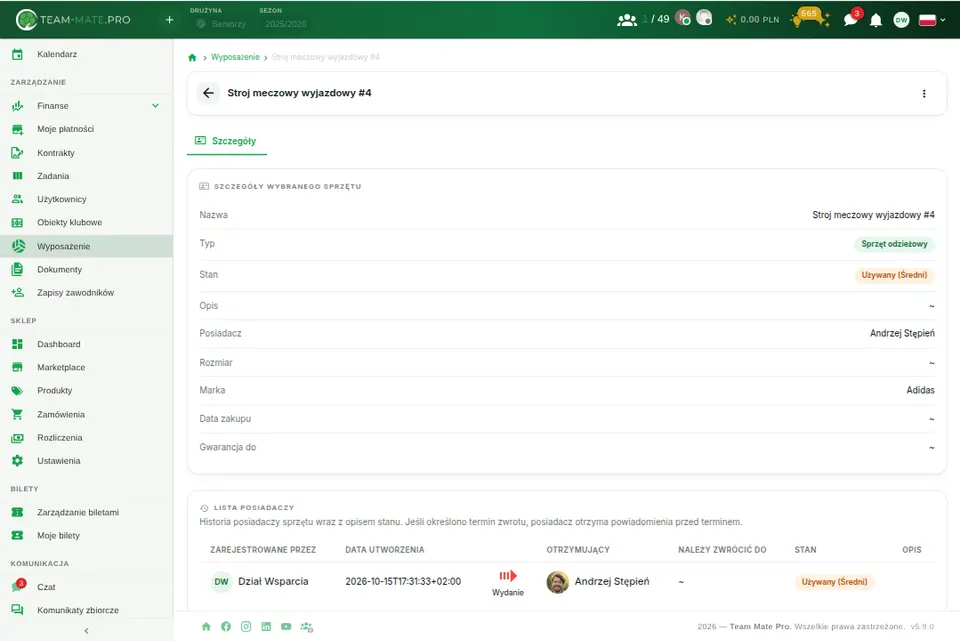
Task: Click the team members count icon
Action: (627, 20)
